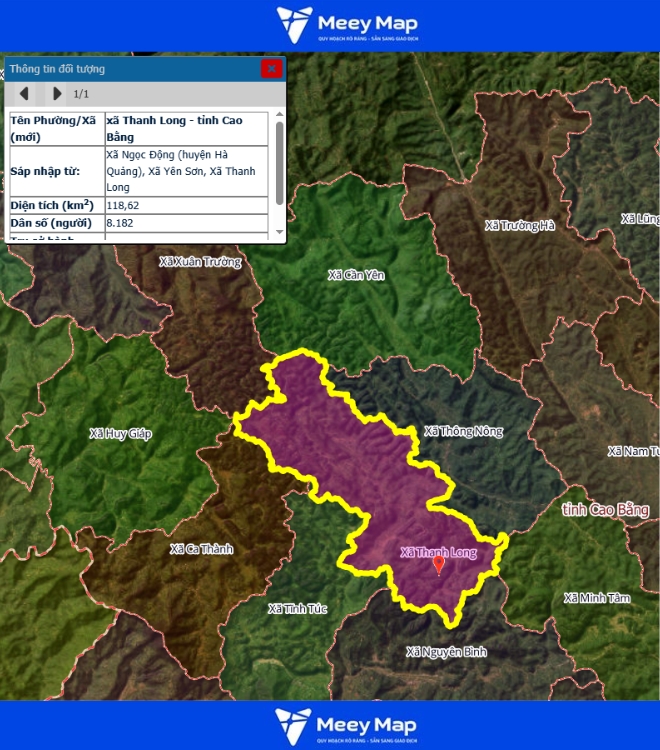Go to next object with right arrow
Screen dimensions: 660x750
point(56,94)
